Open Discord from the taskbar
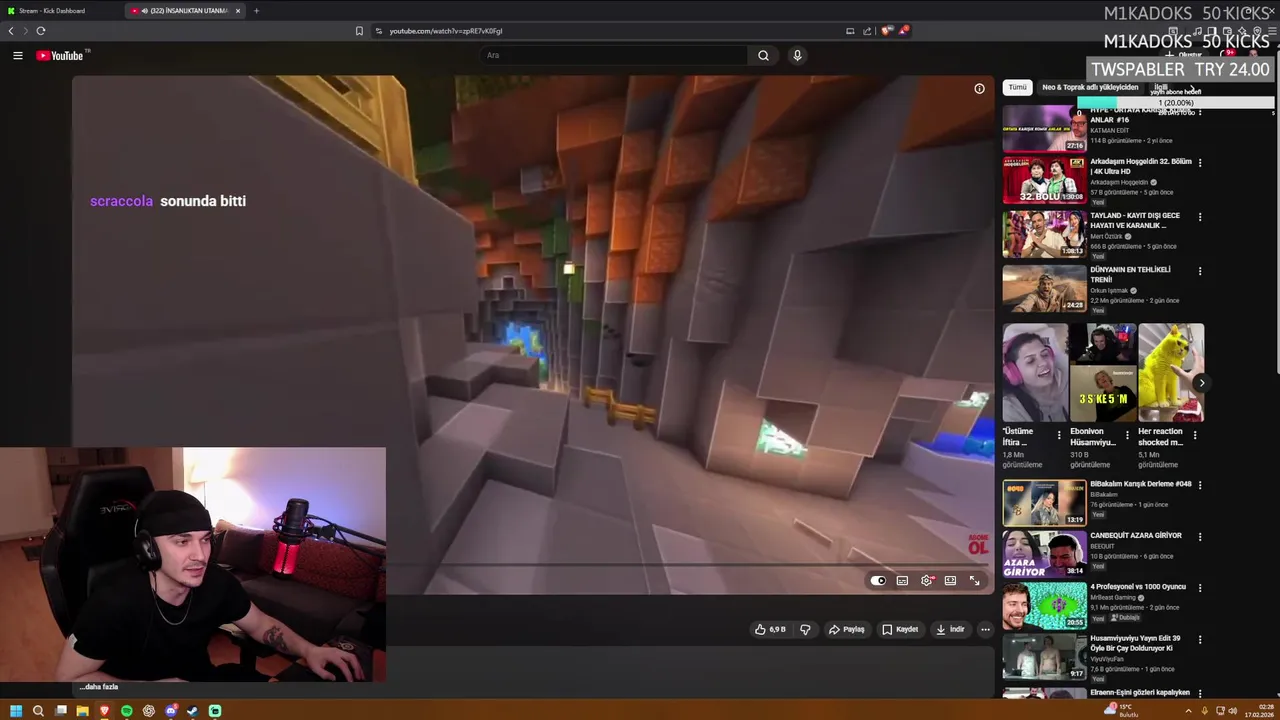 (x=171, y=711)
